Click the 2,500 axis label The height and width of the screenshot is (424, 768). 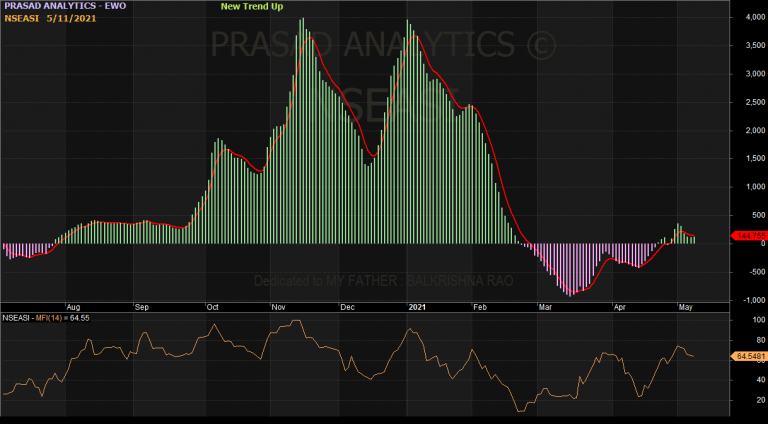[755, 102]
